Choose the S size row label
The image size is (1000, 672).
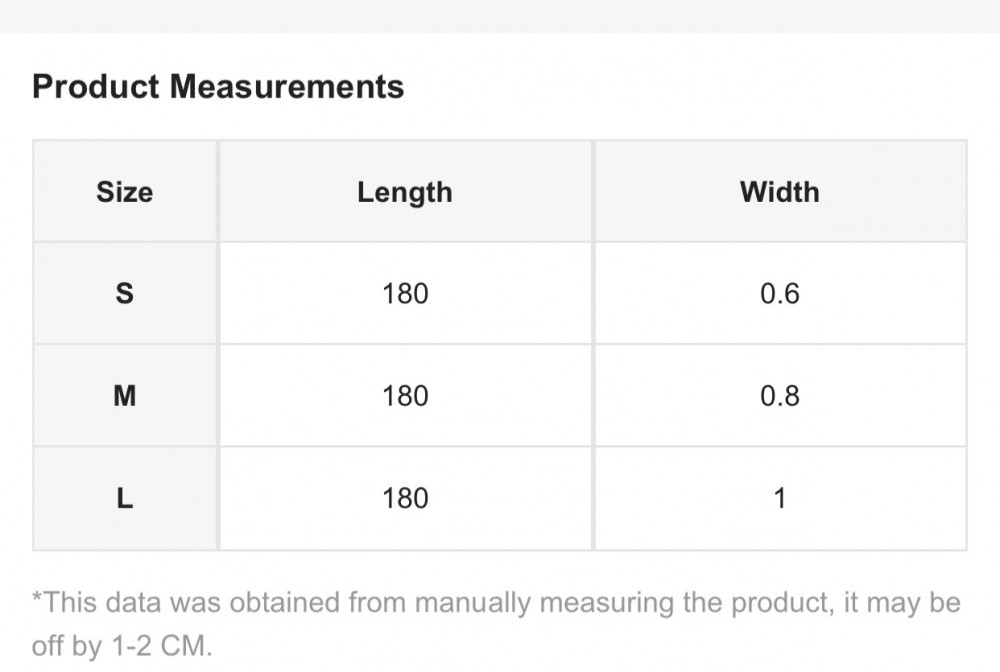tap(125, 294)
